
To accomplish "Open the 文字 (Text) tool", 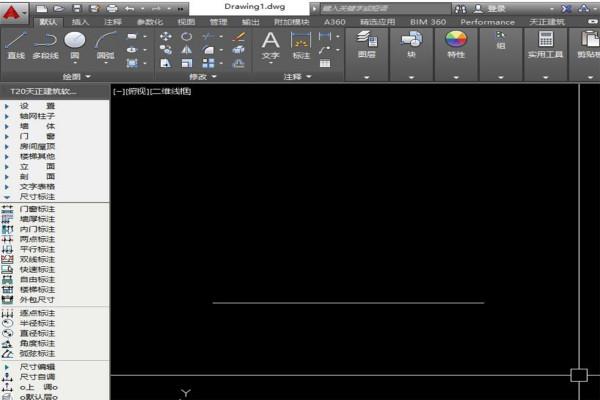I will 270,42.
